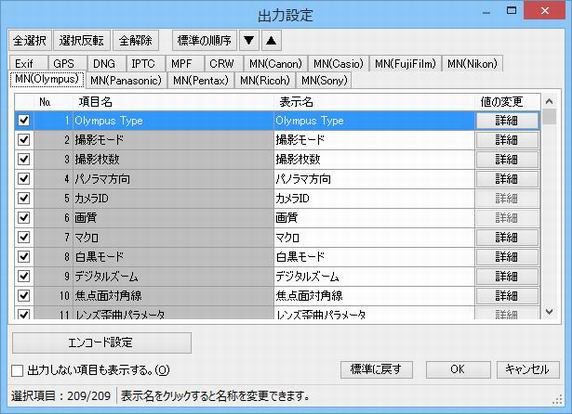Image resolution: width=572 pixels, height=414 pixels.
Task: Edit the 表示名 cell for 画質
Action: [374, 218]
